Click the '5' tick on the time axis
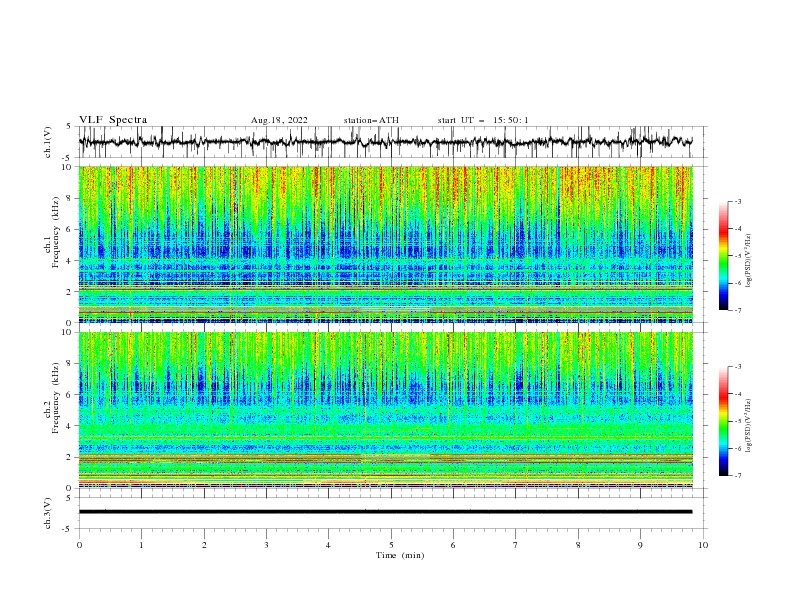Screen dimensions: 792x612 pyautogui.click(x=391, y=545)
